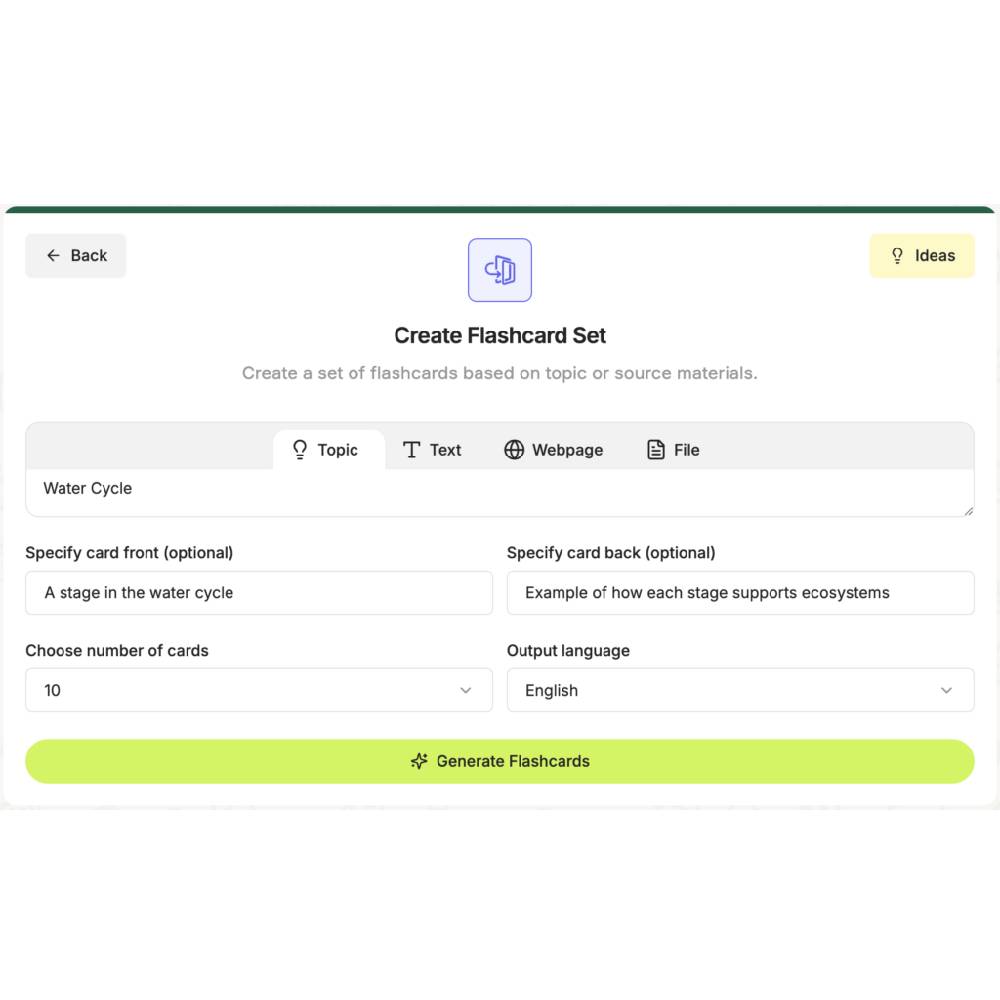Screen dimensions: 1000x1000
Task: Open the number of cards dropdown
Action: (x=258, y=690)
